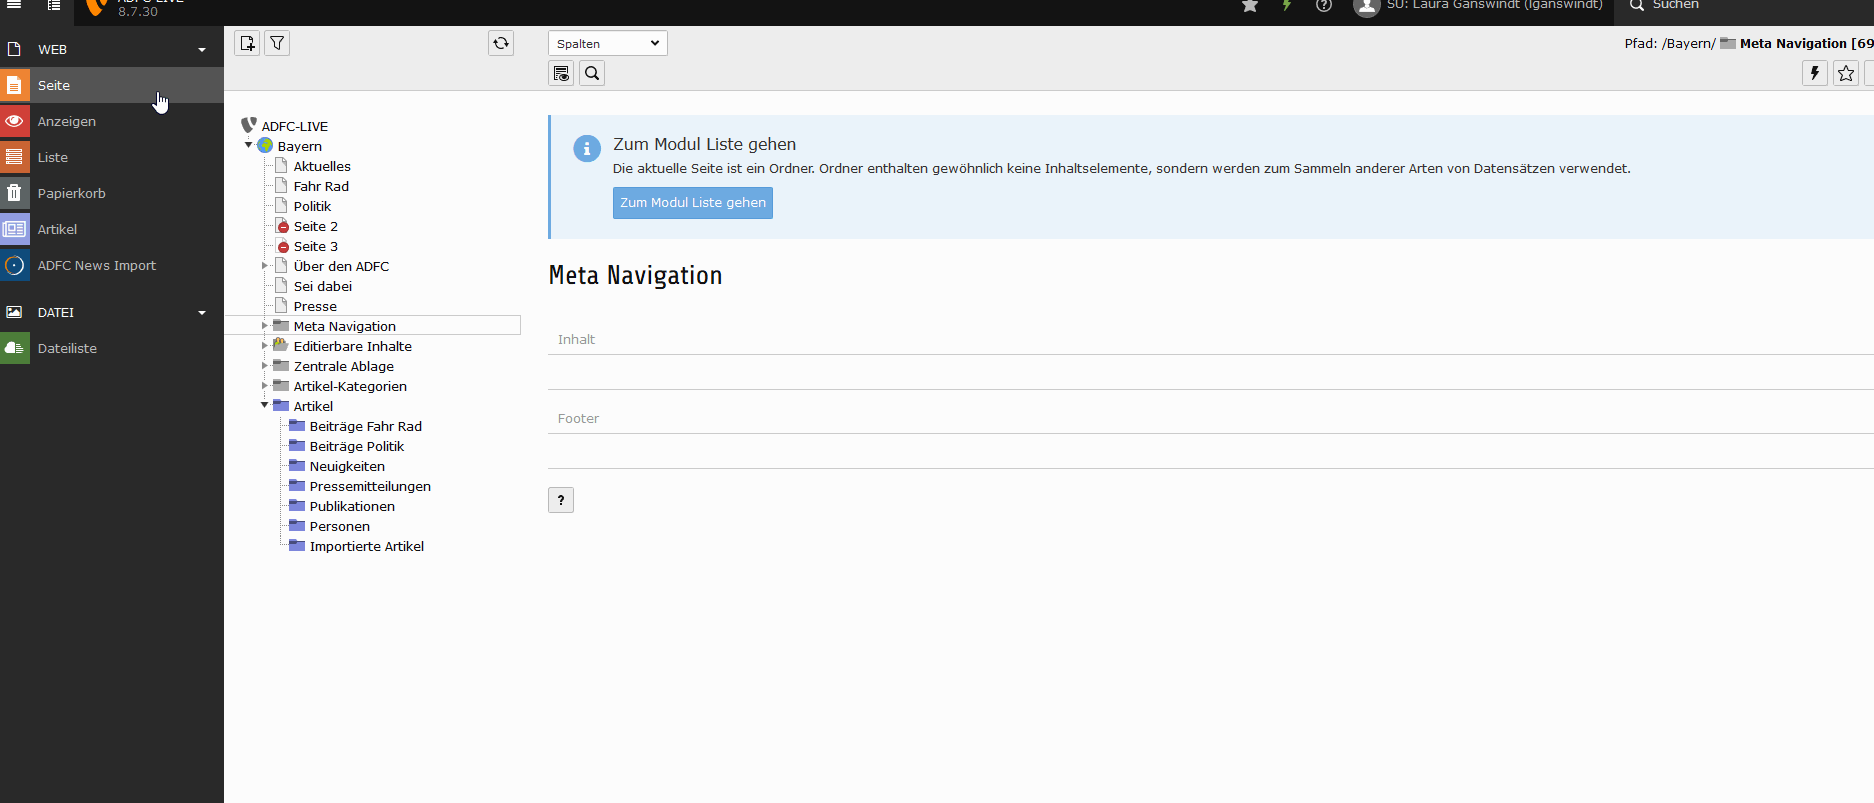Screen dimensions: 1874x803
Task: Toggle the module menu with hamburger icon
Action: point(14,5)
